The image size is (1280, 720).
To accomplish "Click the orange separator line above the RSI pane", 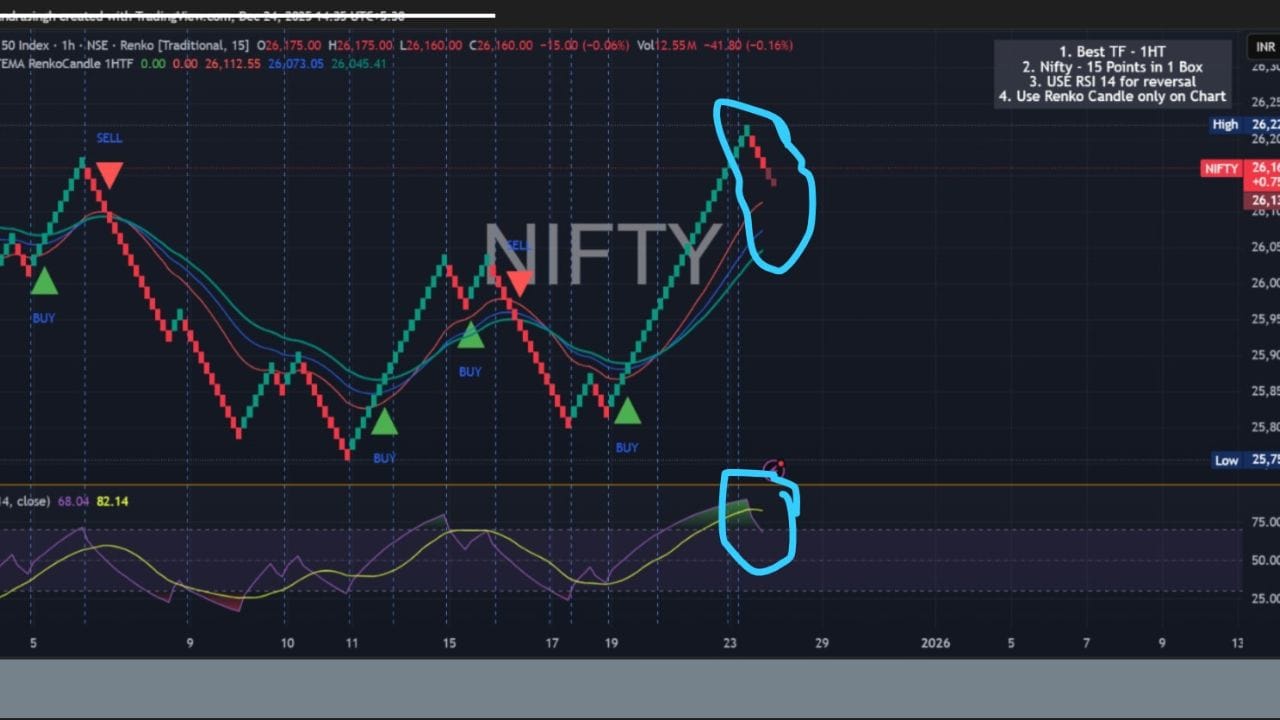I will [600, 485].
